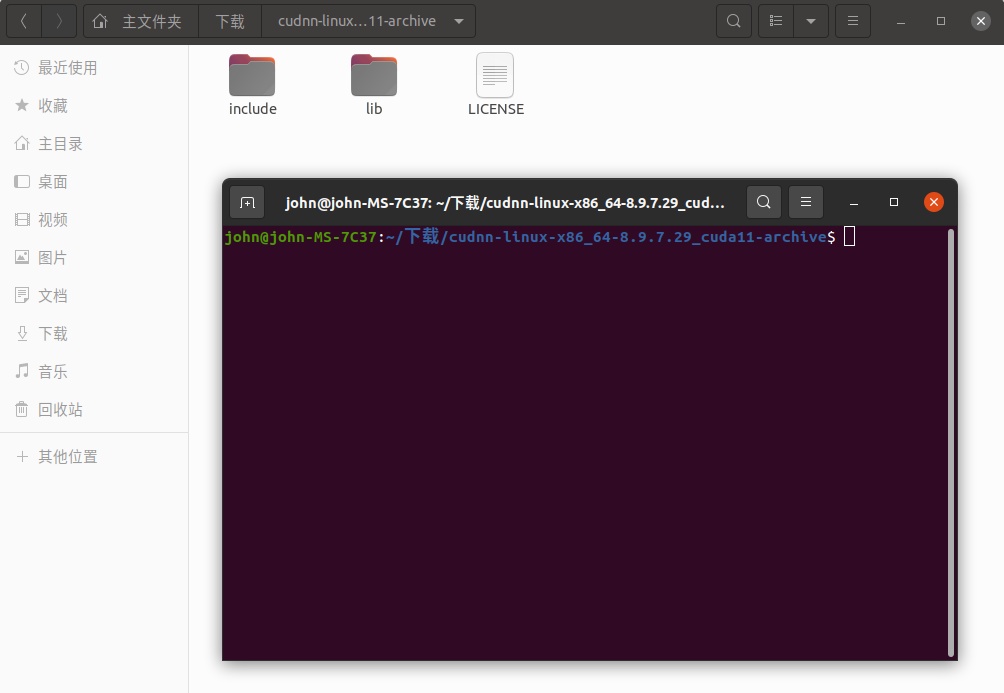Image resolution: width=1004 pixels, height=693 pixels.
Task: Click the terminal window title text
Action: tap(505, 203)
